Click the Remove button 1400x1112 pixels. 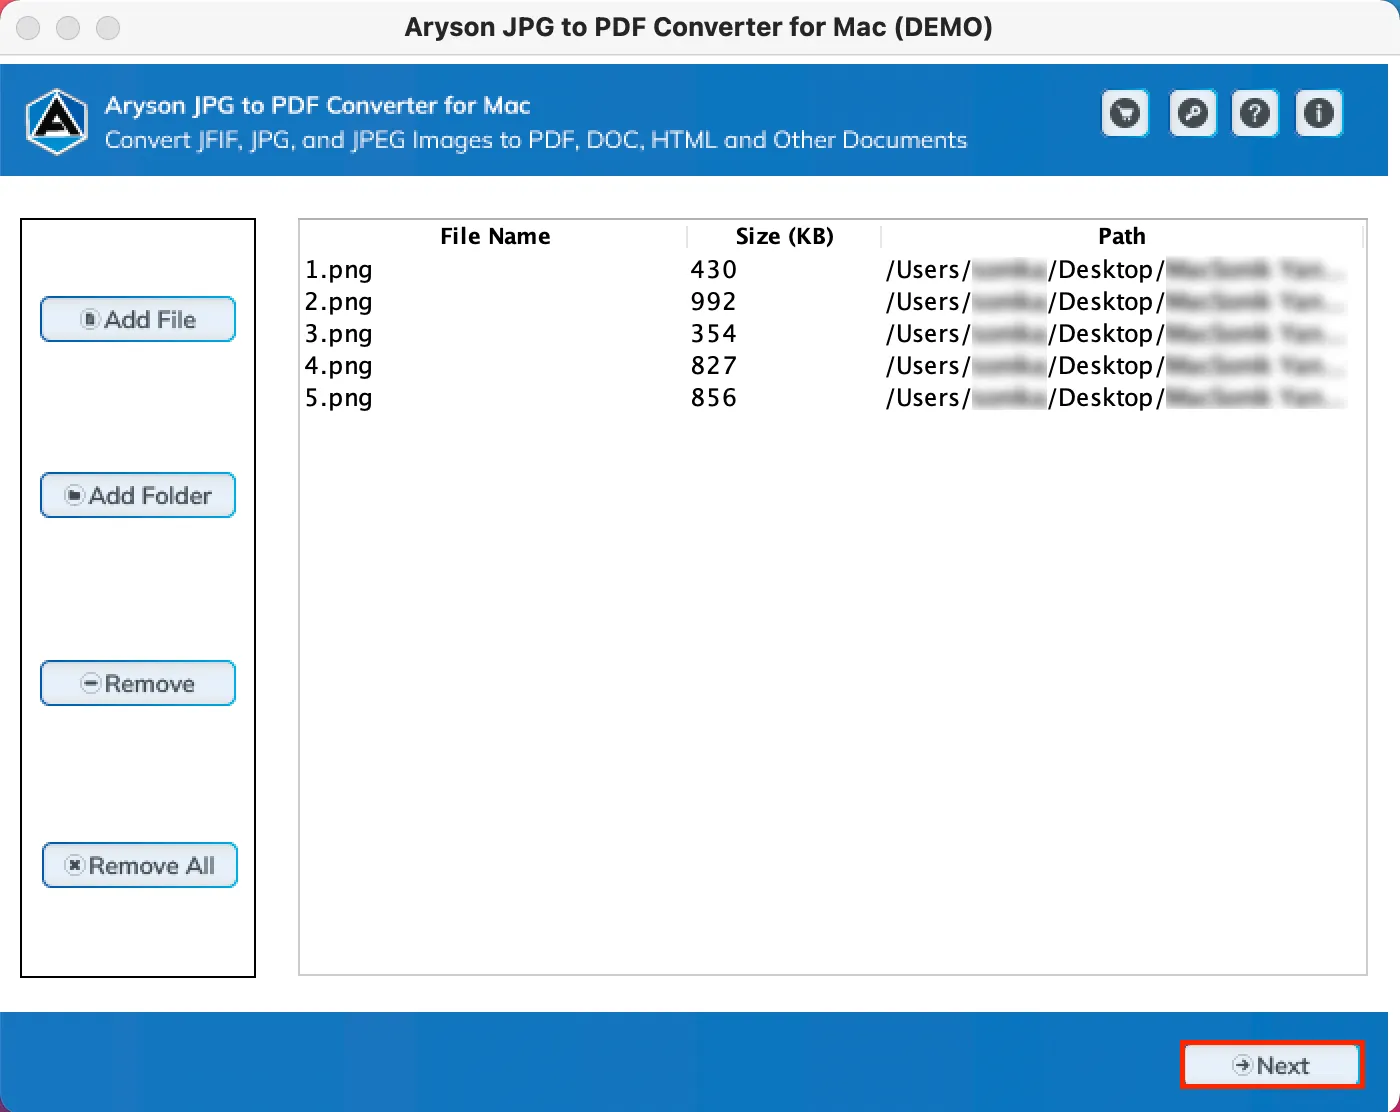click(x=138, y=683)
